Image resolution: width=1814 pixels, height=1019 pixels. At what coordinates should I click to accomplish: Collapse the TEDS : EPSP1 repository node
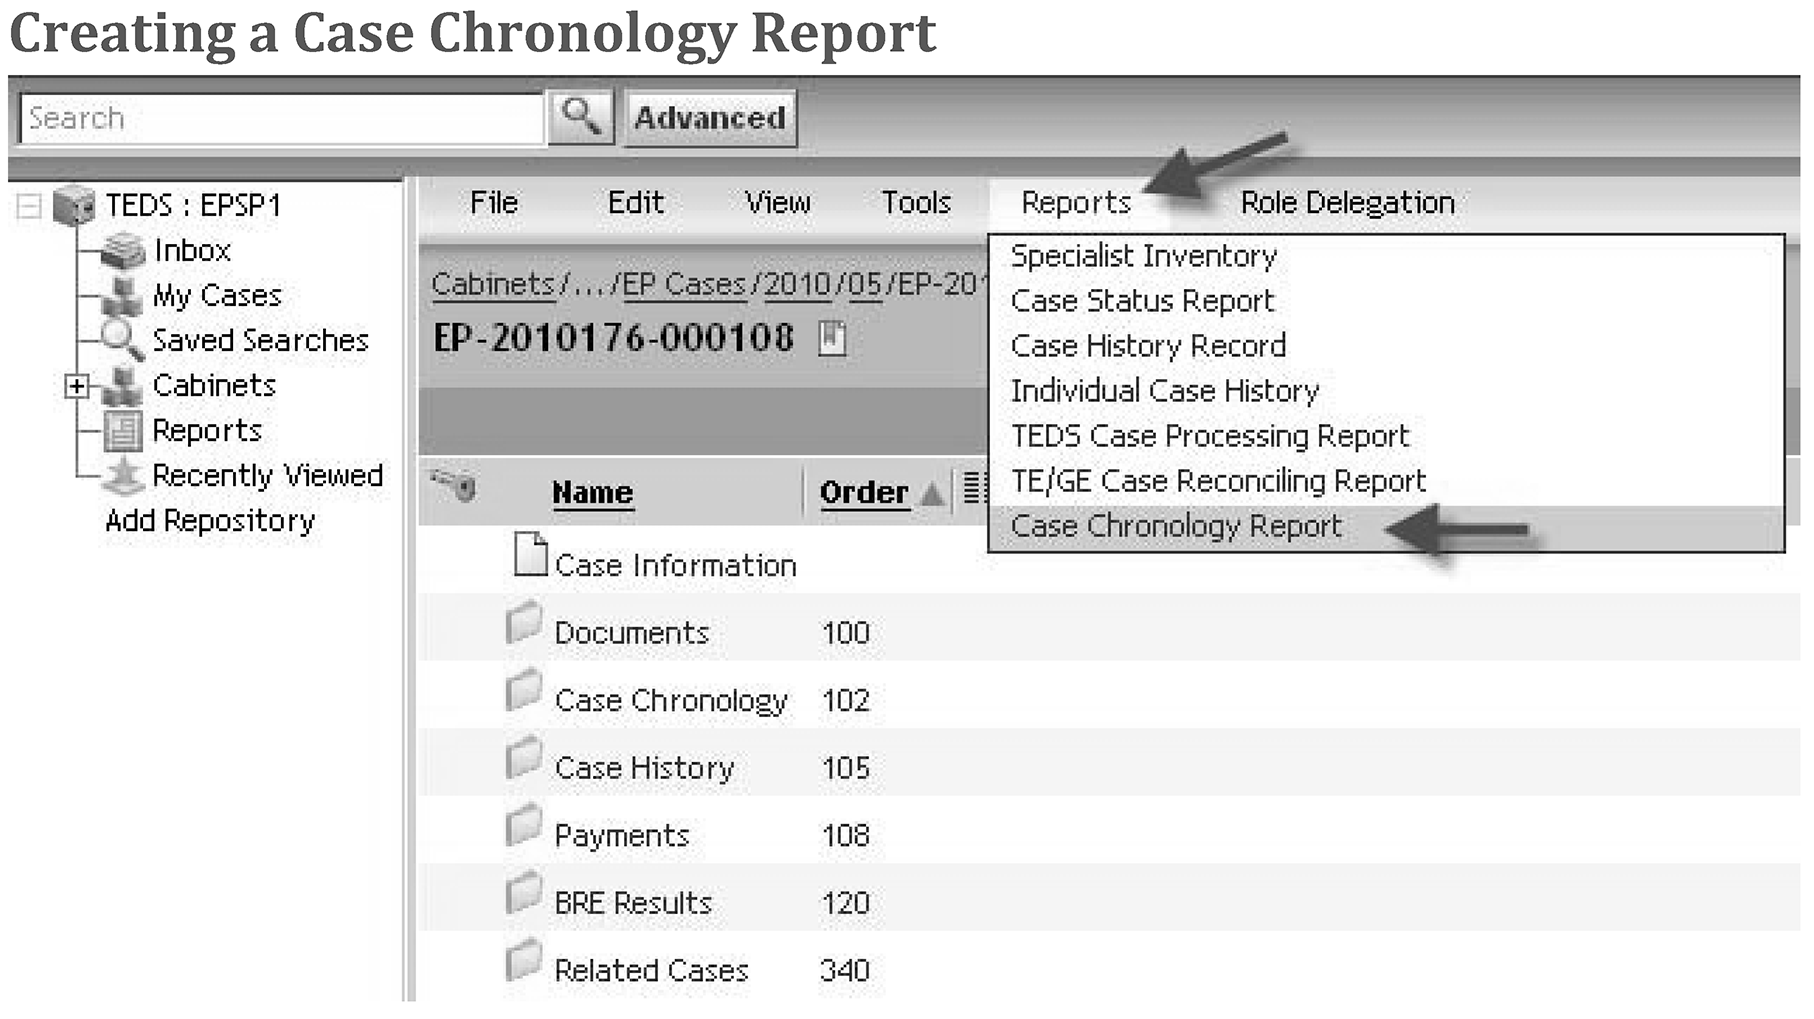click(x=30, y=206)
